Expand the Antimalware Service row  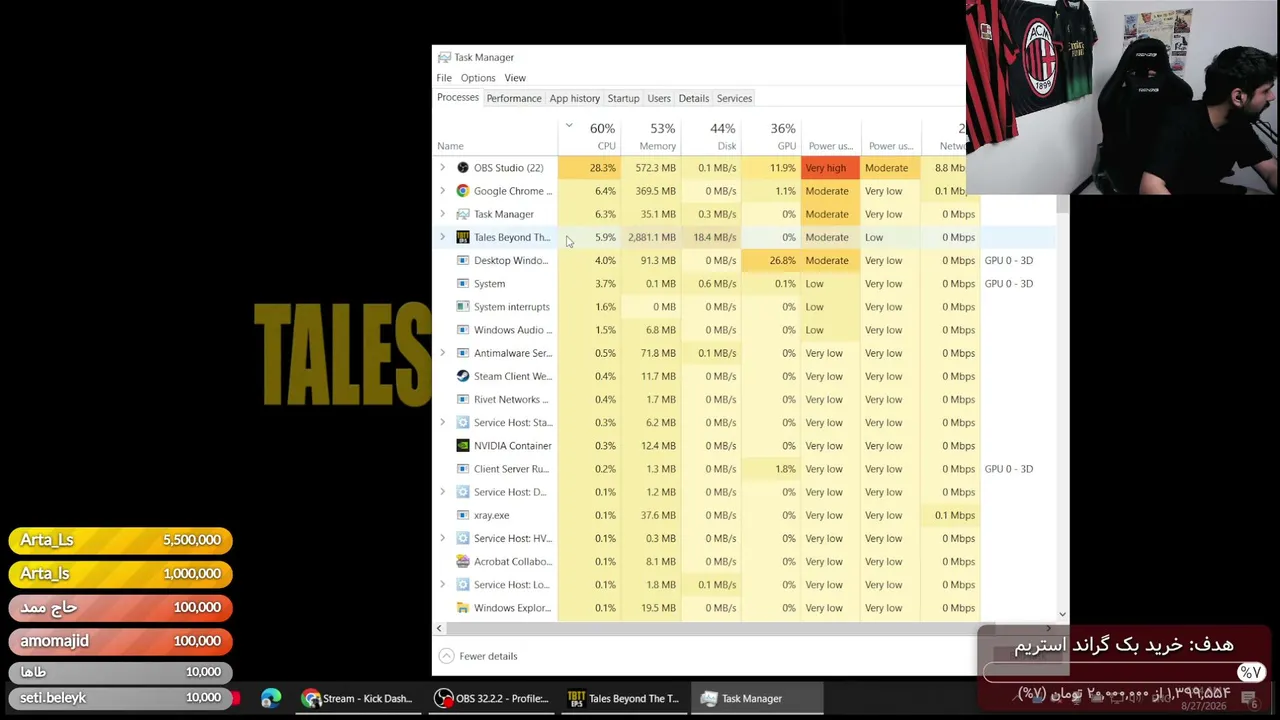tap(443, 353)
